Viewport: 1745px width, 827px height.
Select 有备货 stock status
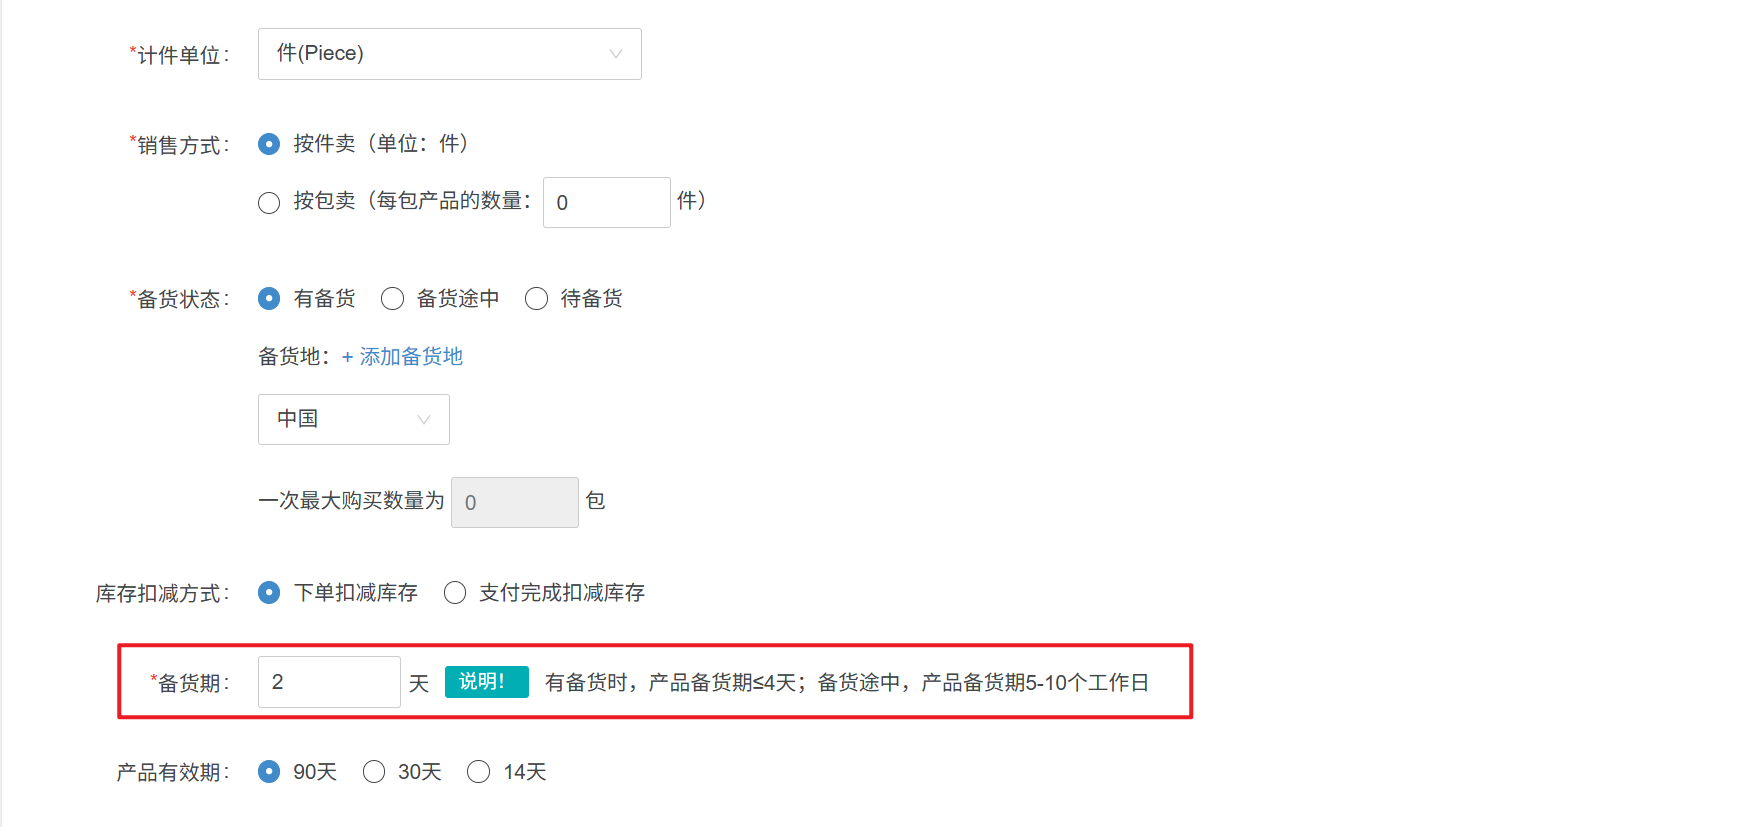[269, 299]
